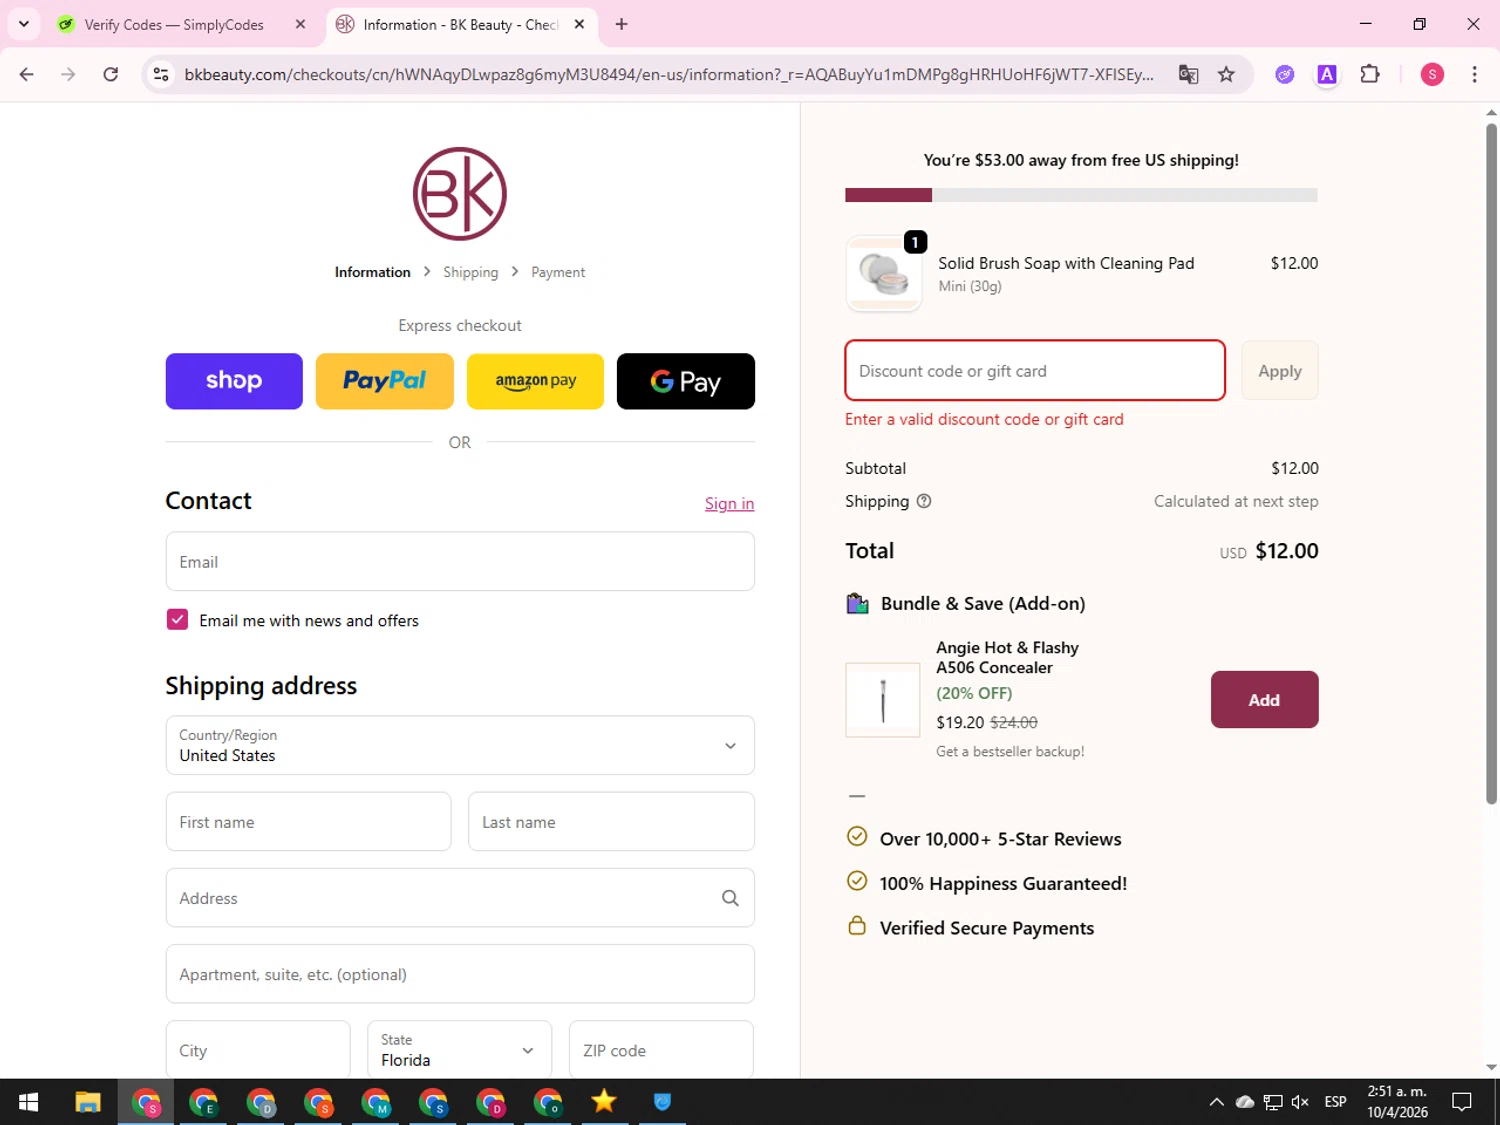Click the Shipping breadcrumb step
1500x1125 pixels.
(x=471, y=272)
